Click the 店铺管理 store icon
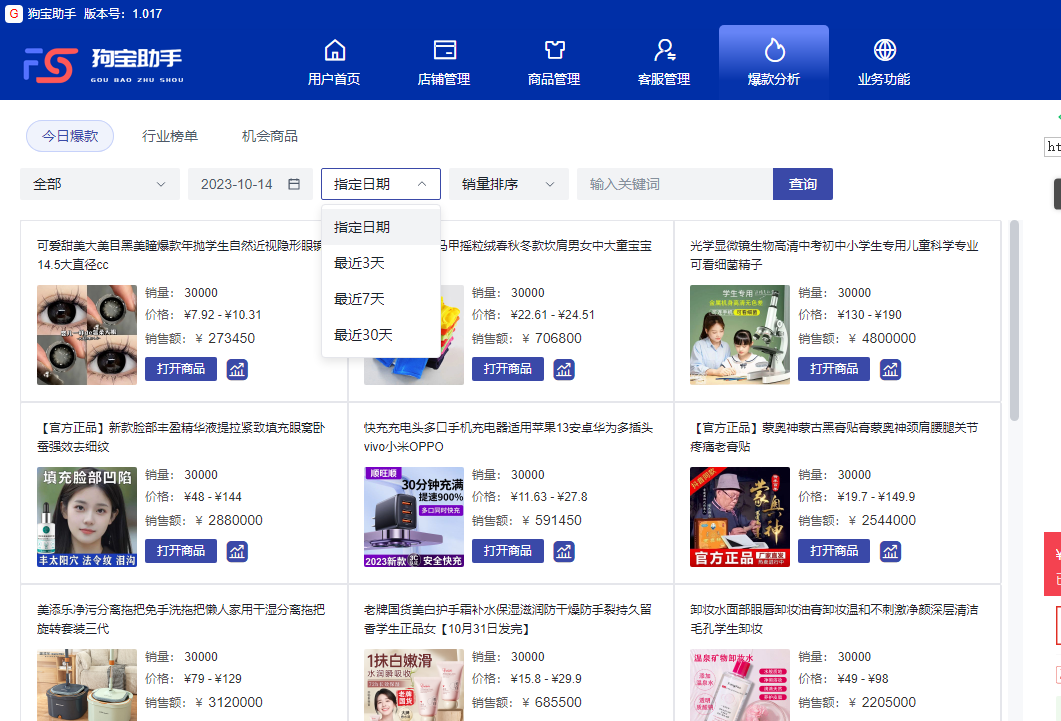This screenshot has width=1061, height=721. [x=445, y=50]
